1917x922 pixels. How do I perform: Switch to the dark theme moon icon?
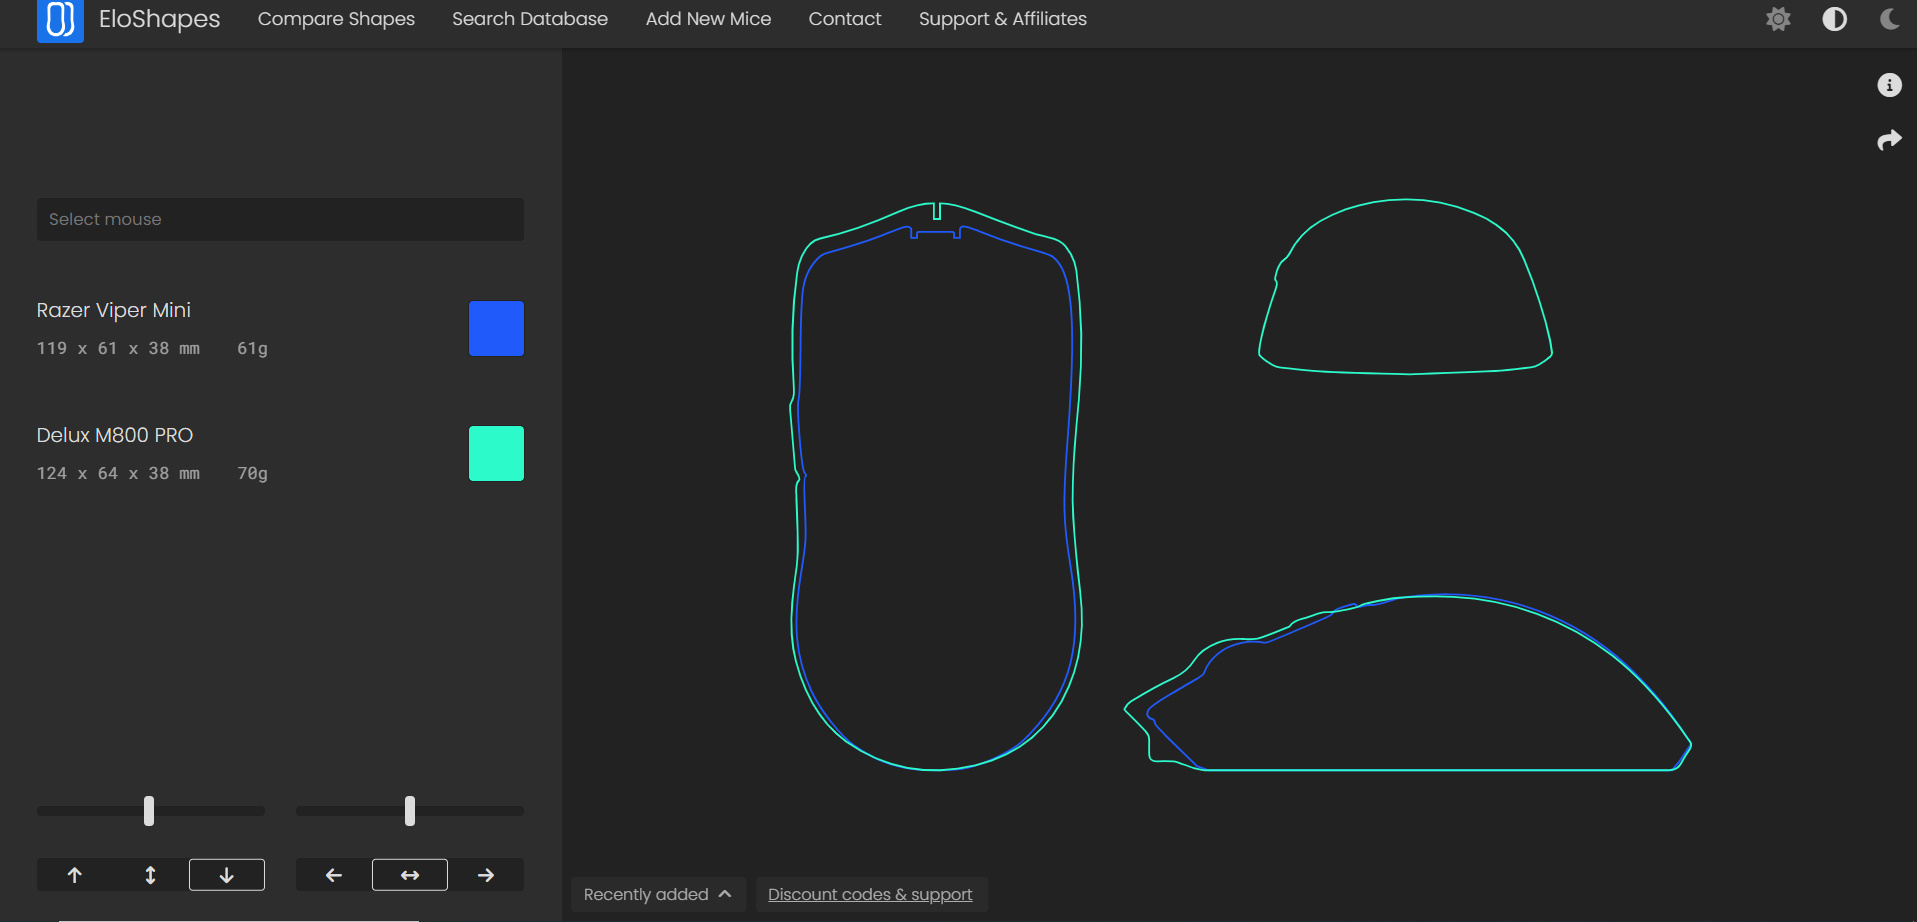point(1889,19)
